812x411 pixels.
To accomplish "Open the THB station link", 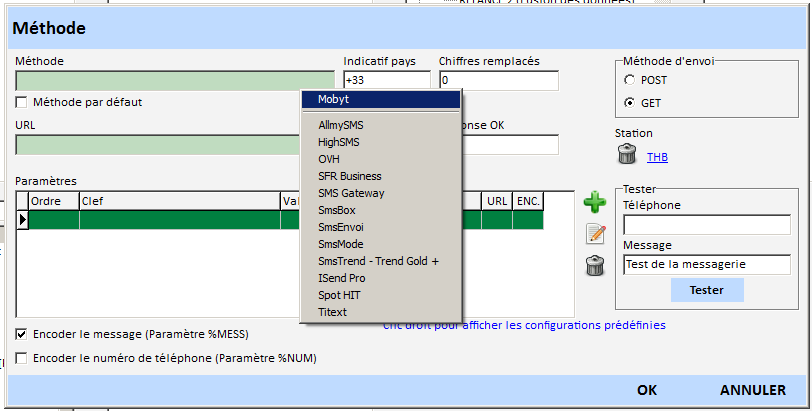I will (658, 157).
